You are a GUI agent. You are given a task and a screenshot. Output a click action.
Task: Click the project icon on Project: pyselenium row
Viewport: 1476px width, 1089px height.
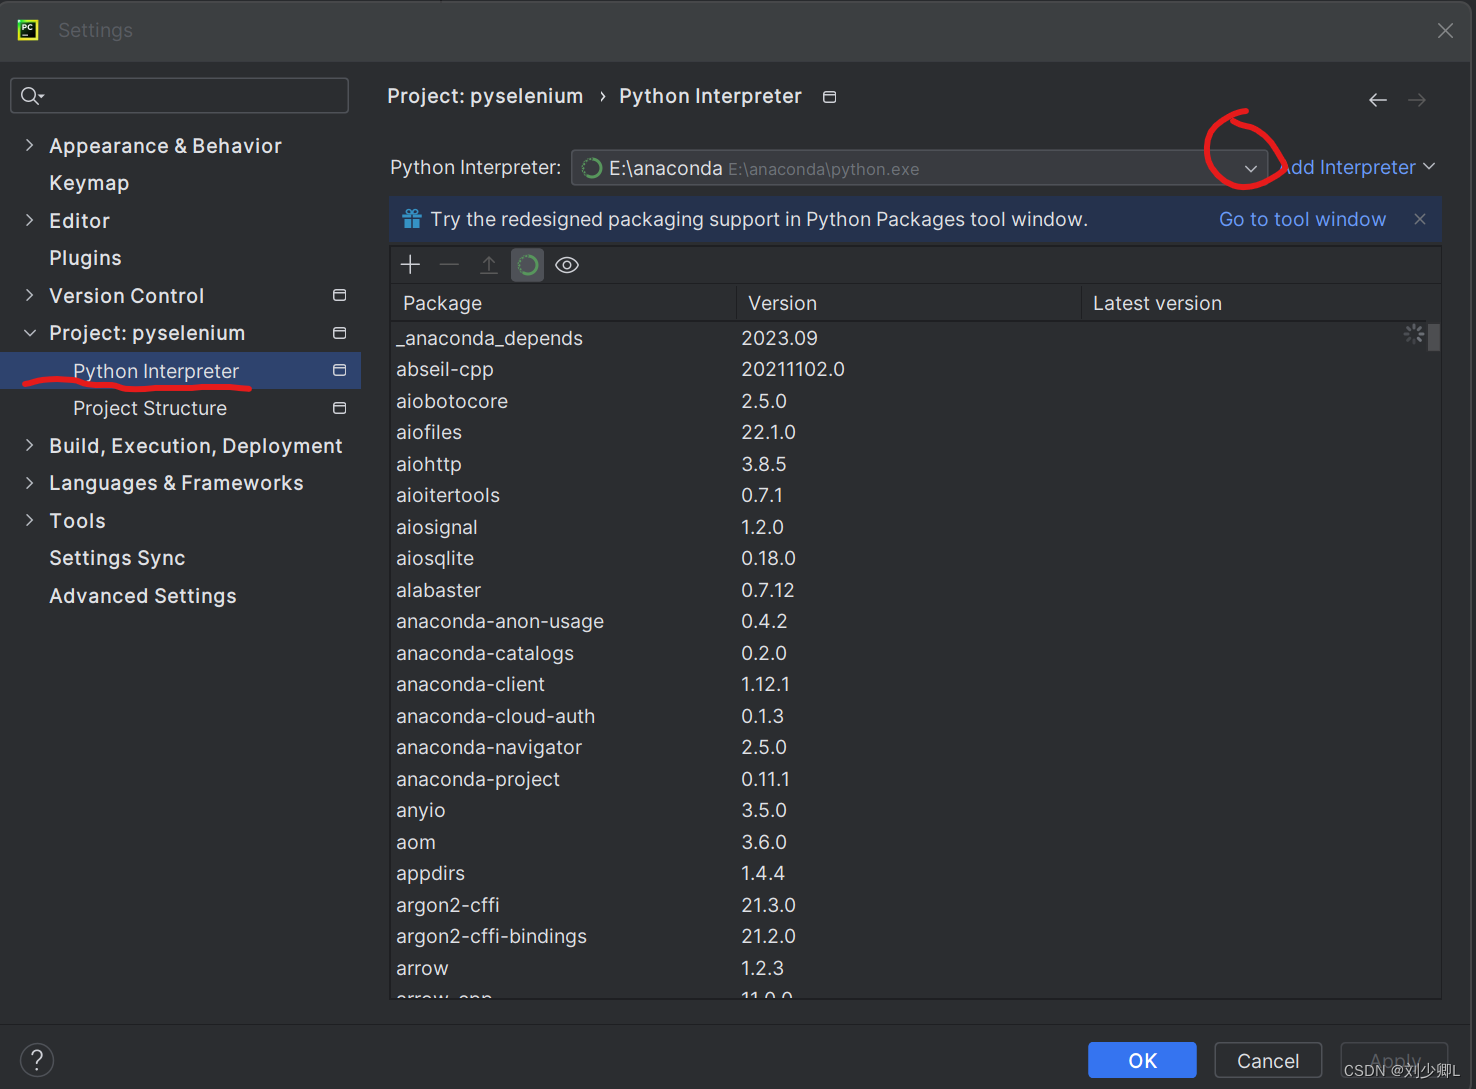339,333
